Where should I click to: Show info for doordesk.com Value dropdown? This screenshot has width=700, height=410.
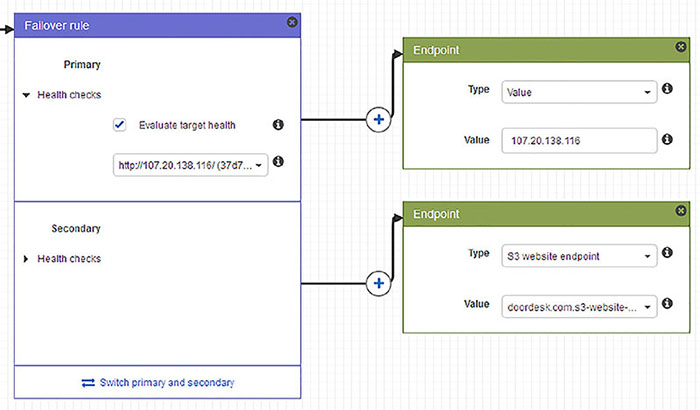tap(667, 306)
